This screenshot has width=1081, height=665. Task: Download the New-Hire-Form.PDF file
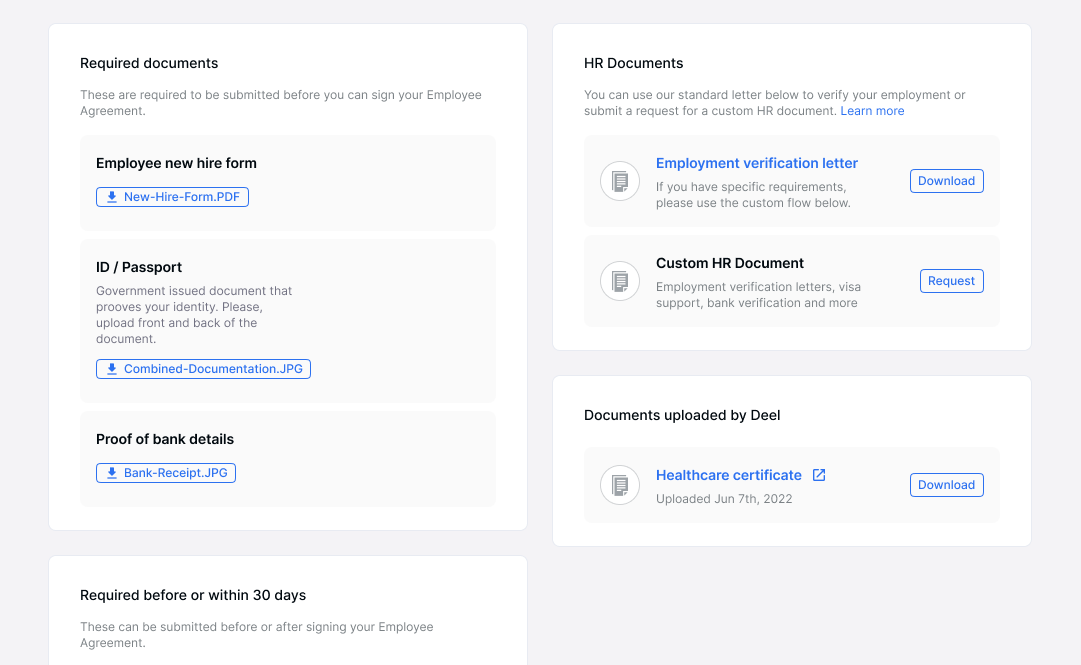tap(172, 197)
